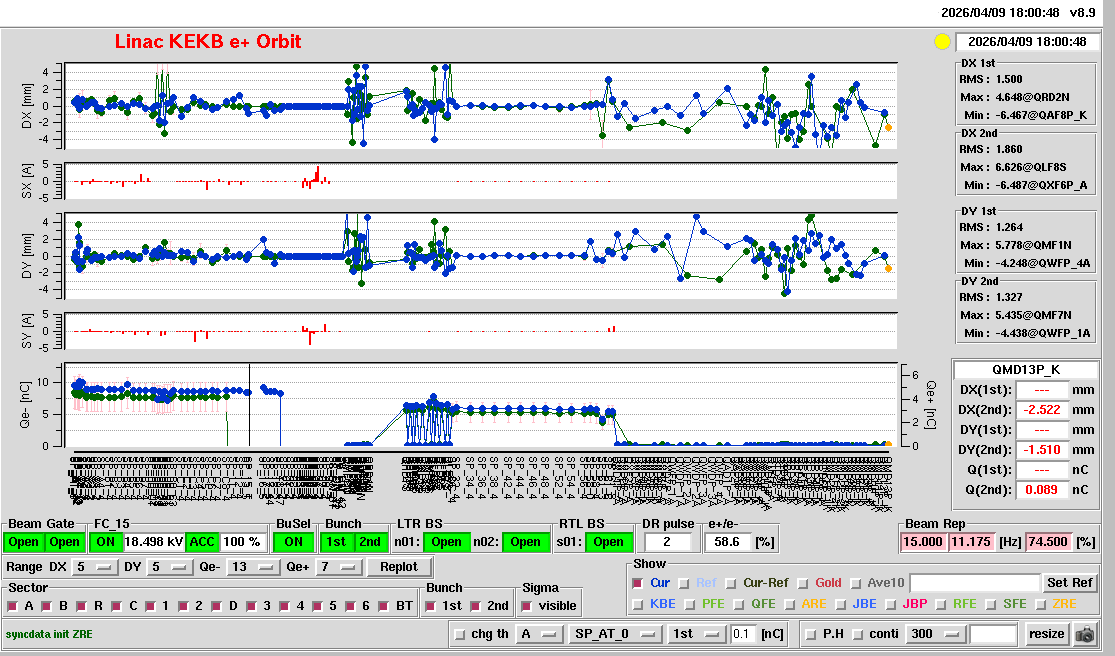
Task: Click the resize button
Action: (1046, 634)
